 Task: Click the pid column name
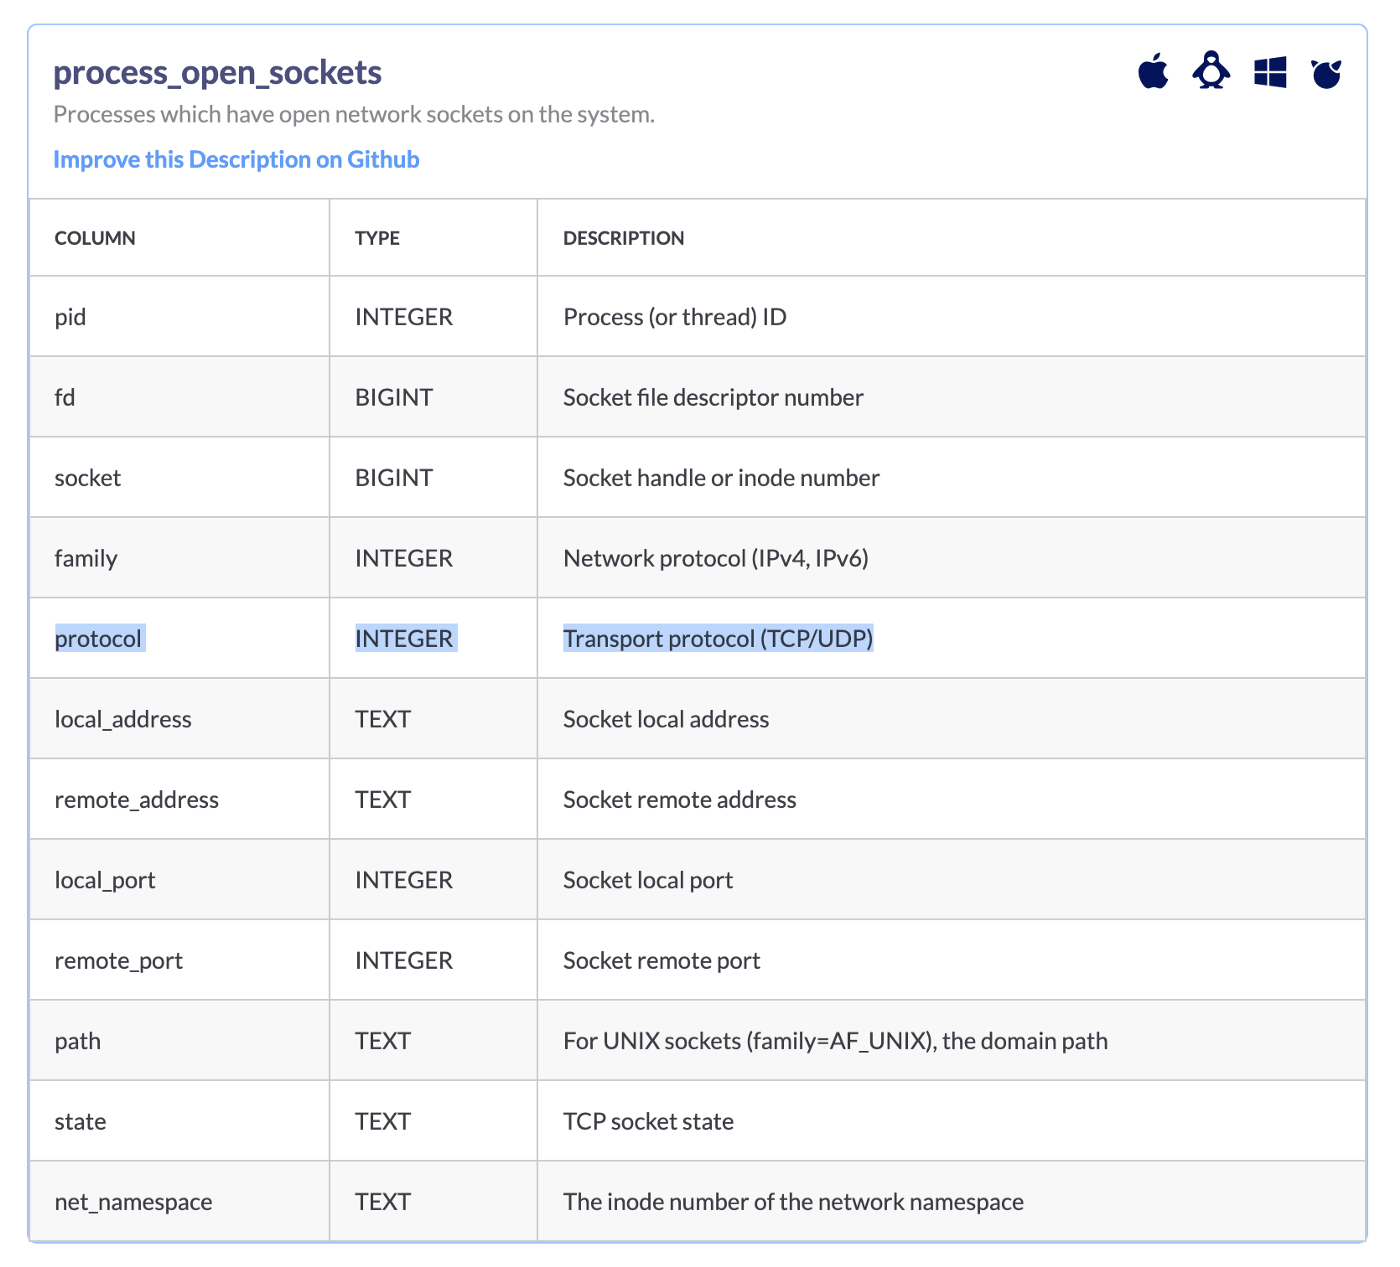[x=71, y=316]
